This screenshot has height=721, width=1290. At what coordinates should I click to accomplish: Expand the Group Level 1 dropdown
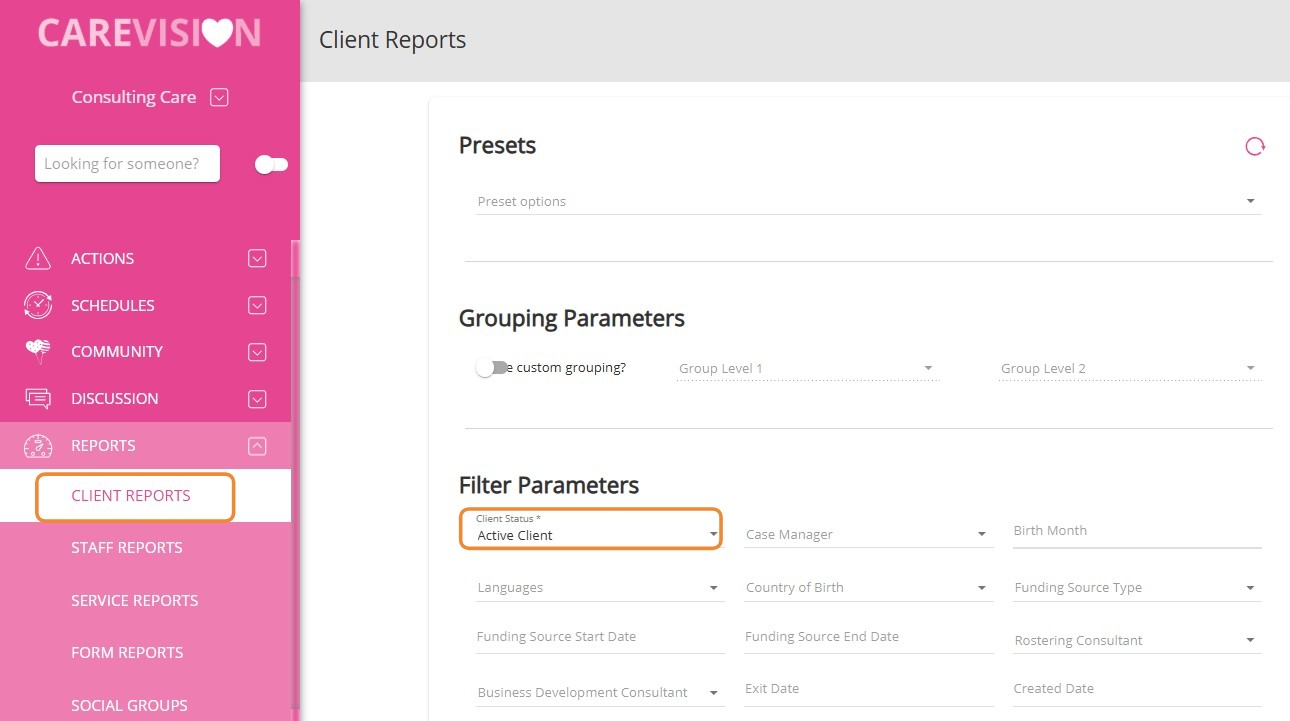[x=806, y=369]
